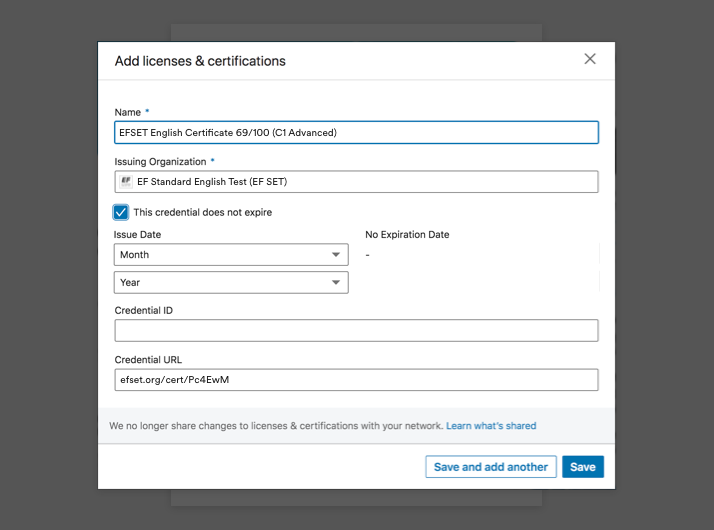The height and width of the screenshot is (530, 714).
Task: Click the EF SET logo icon
Action: (x=126, y=181)
